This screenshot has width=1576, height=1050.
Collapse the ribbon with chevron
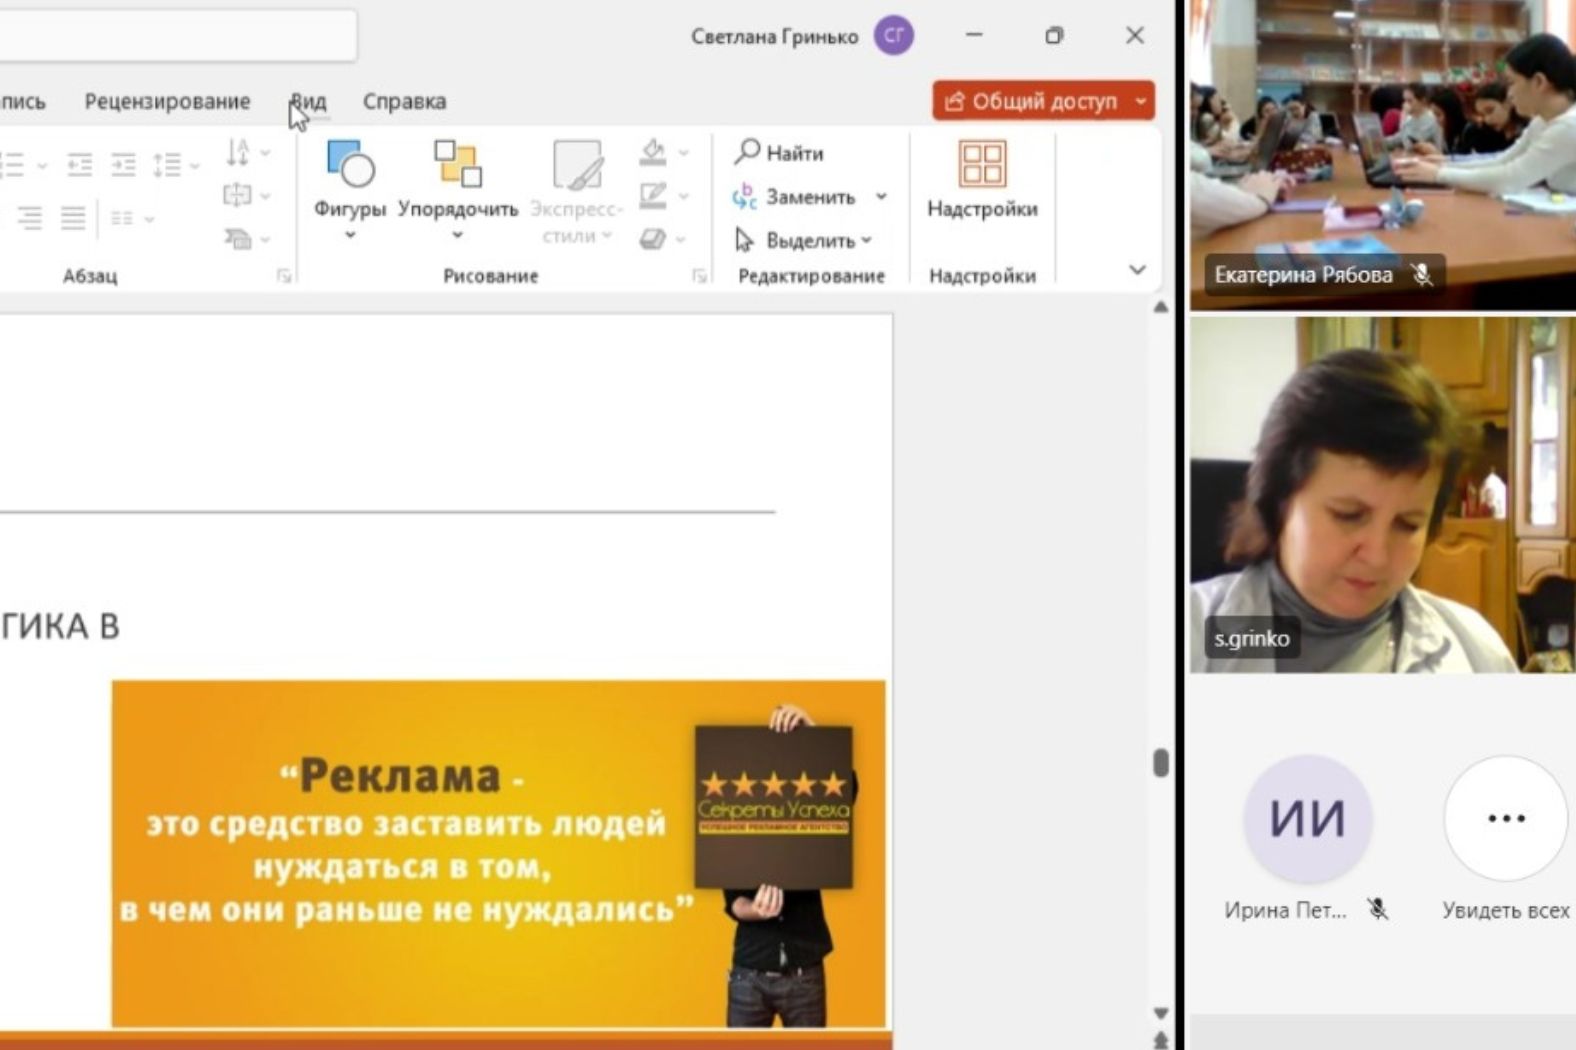coord(1137,270)
